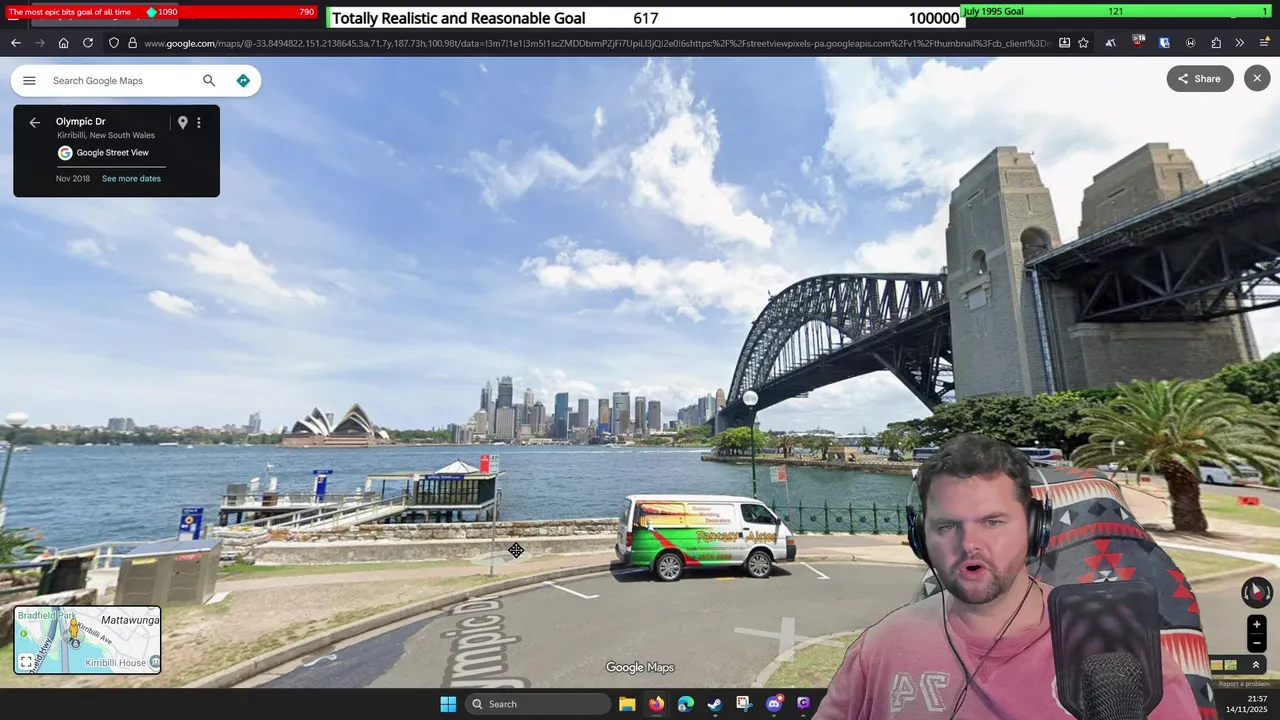Image resolution: width=1280 pixels, height=720 pixels.
Task: Open the three-dot options in Olympic Dr panel
Action: point(199,122)
